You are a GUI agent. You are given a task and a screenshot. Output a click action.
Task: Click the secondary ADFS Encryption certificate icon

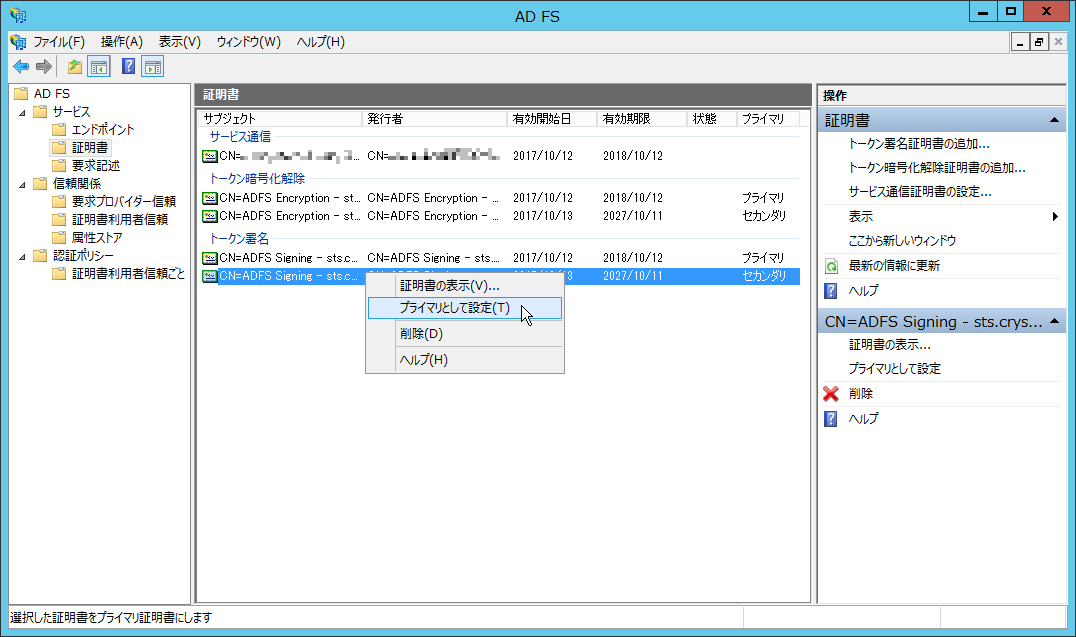(x=210, y=216)
